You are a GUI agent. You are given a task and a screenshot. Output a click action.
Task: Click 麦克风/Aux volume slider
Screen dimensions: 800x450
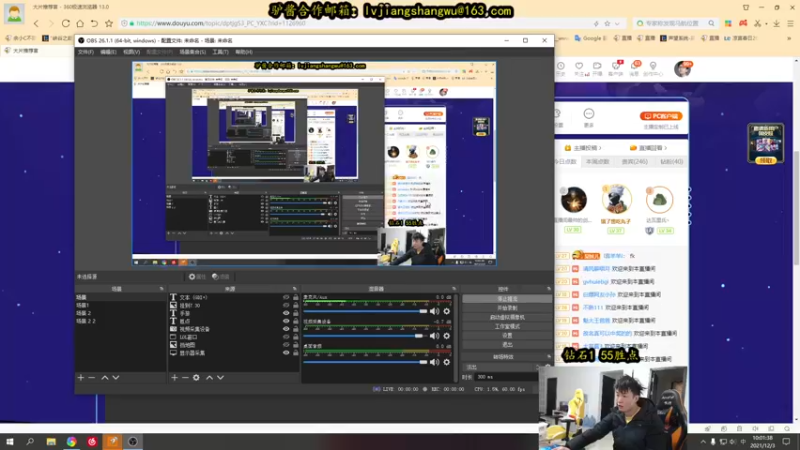pyautogui.click(x=365, y=311)
